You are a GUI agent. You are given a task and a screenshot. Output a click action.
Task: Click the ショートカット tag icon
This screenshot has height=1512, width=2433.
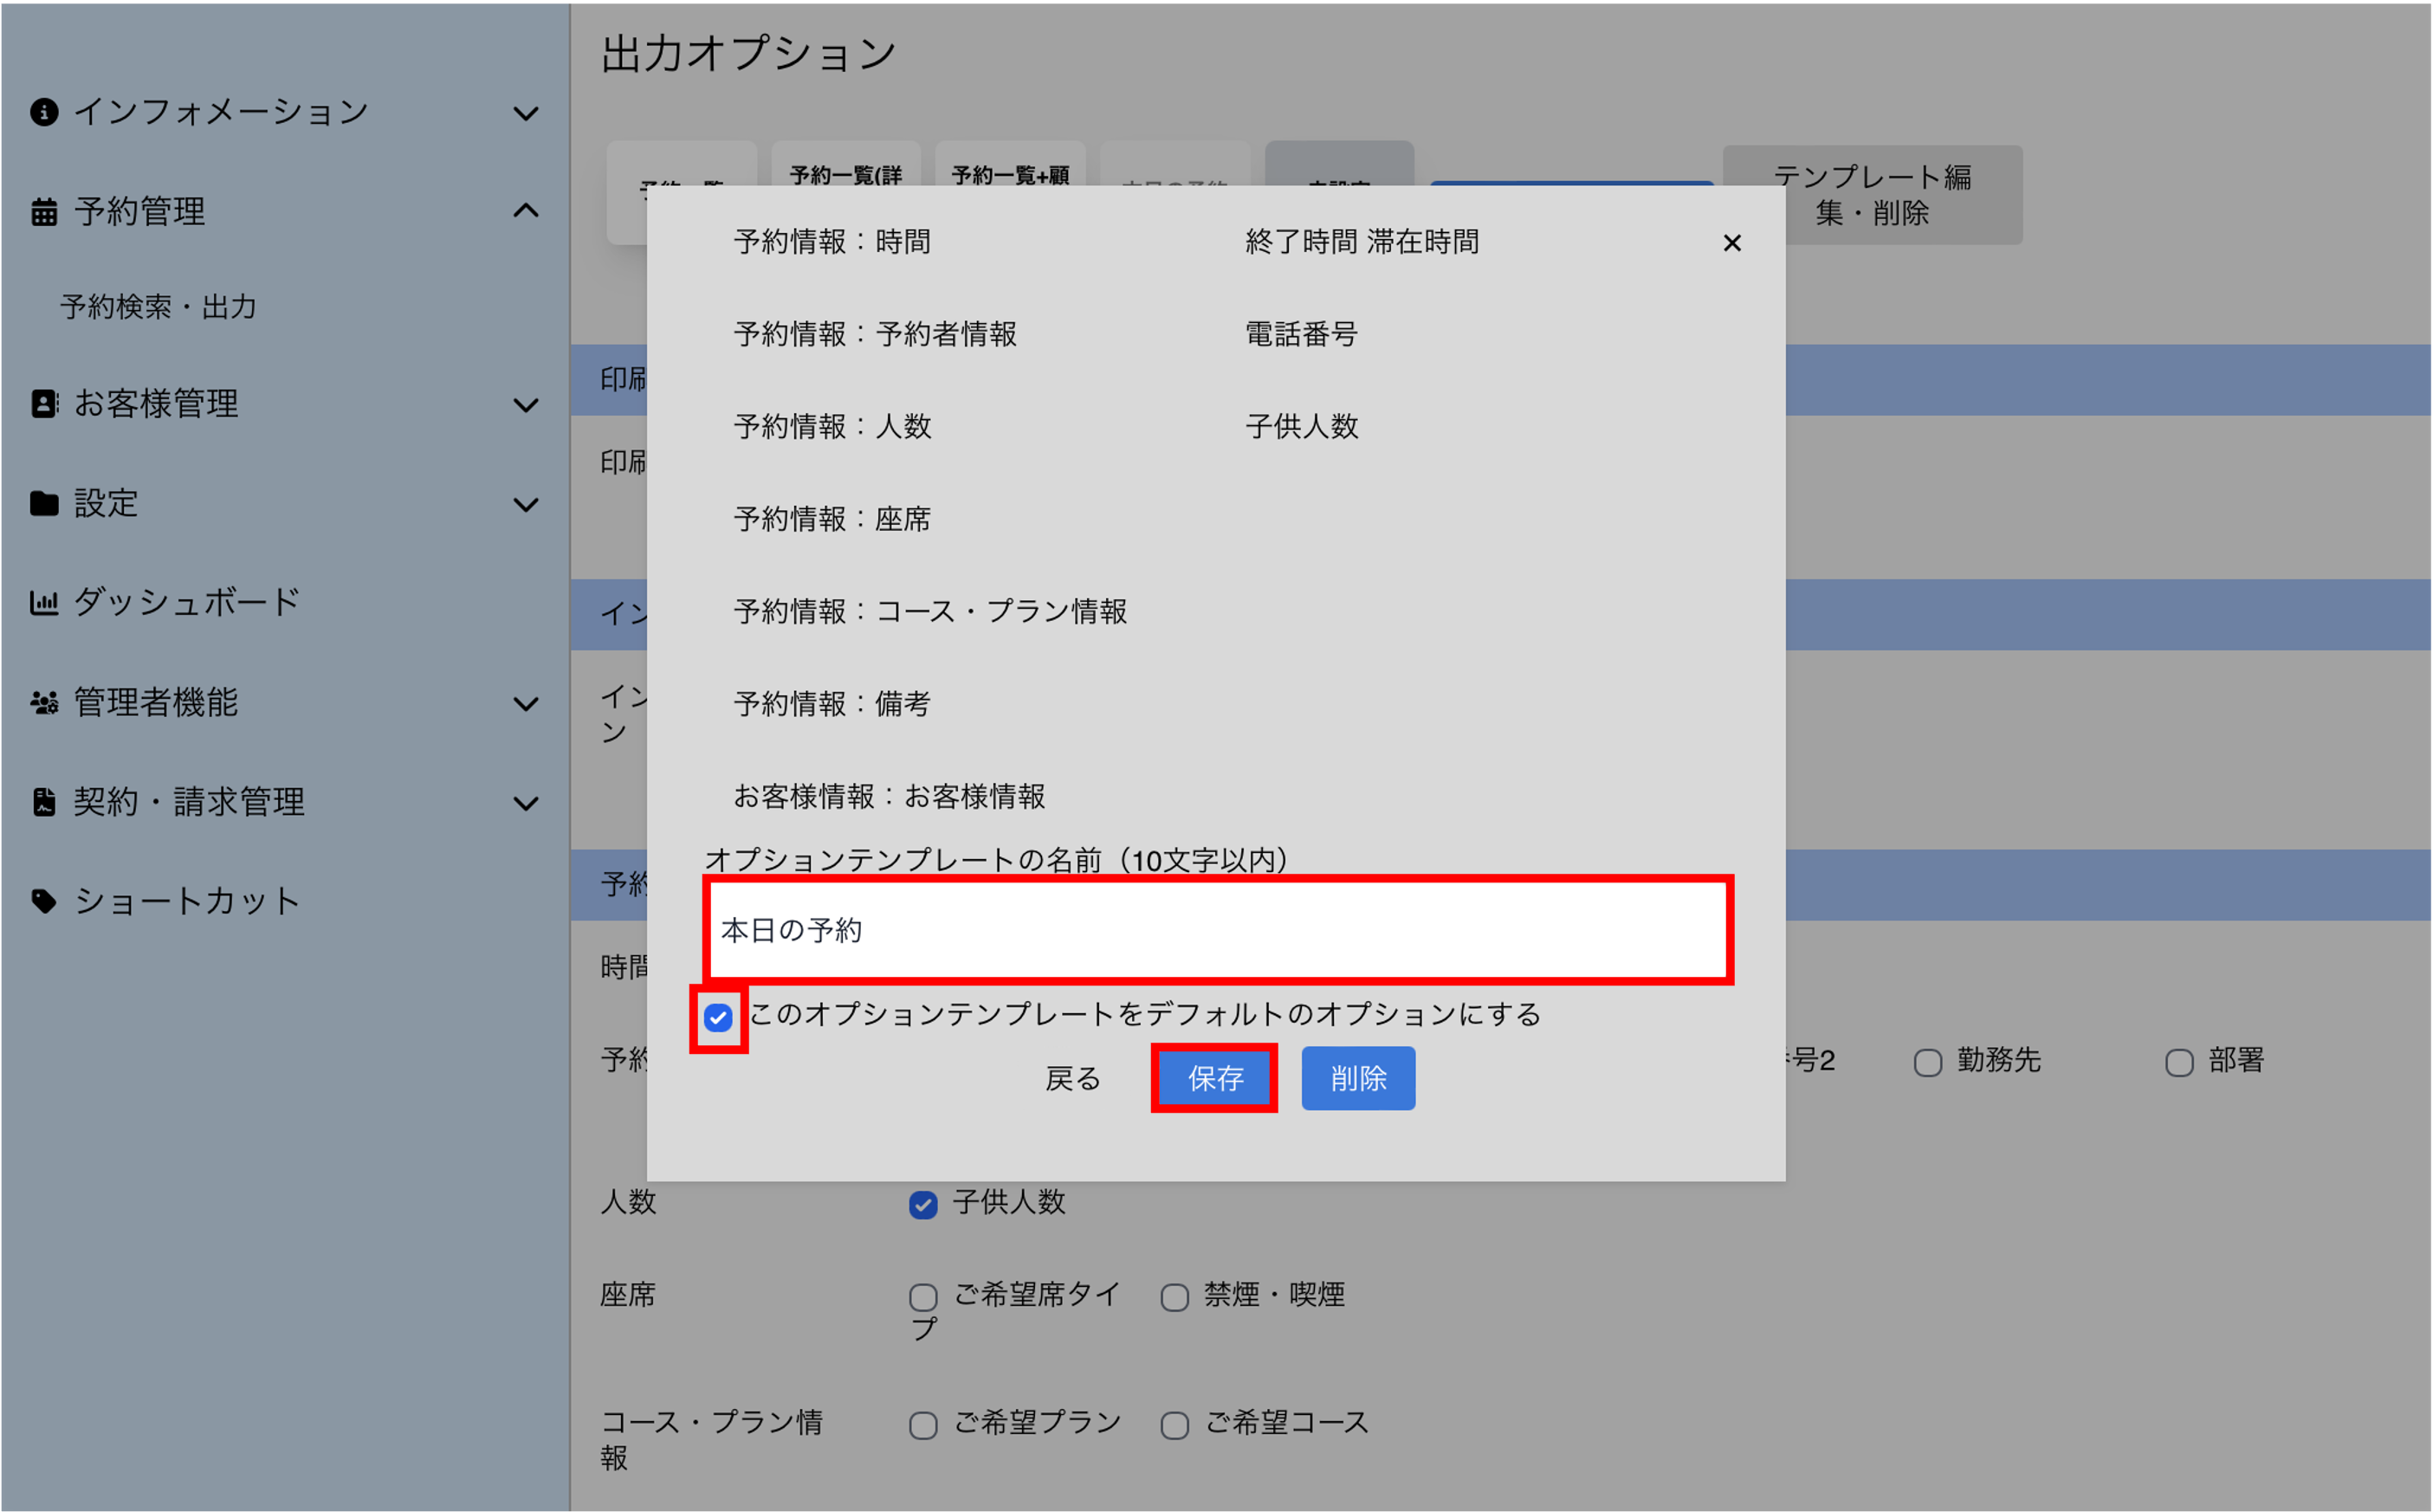(44, 901)
